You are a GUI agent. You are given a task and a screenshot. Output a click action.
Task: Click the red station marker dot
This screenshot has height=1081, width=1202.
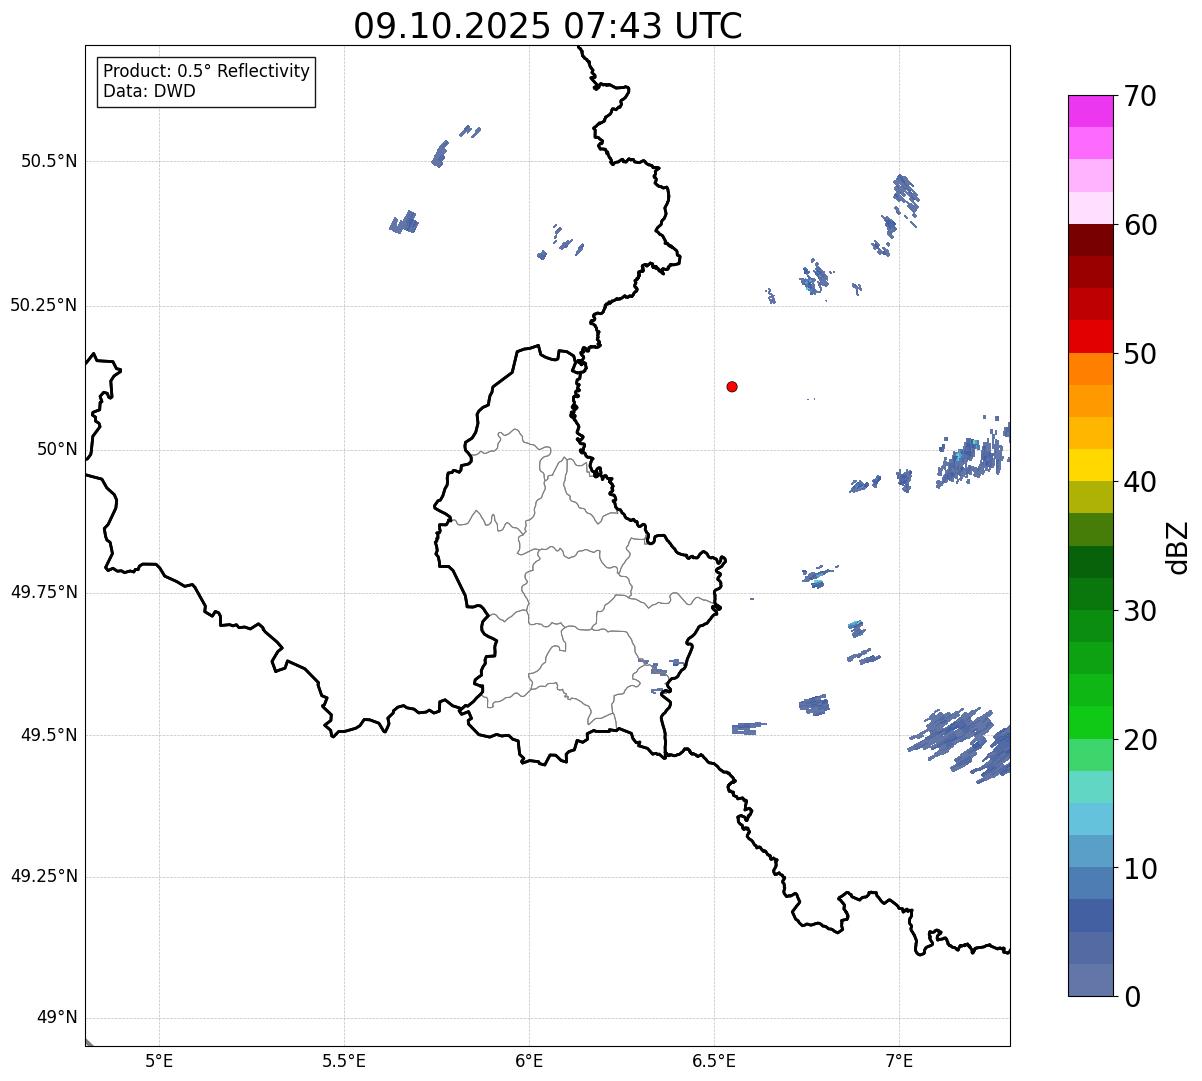point(732,386)
